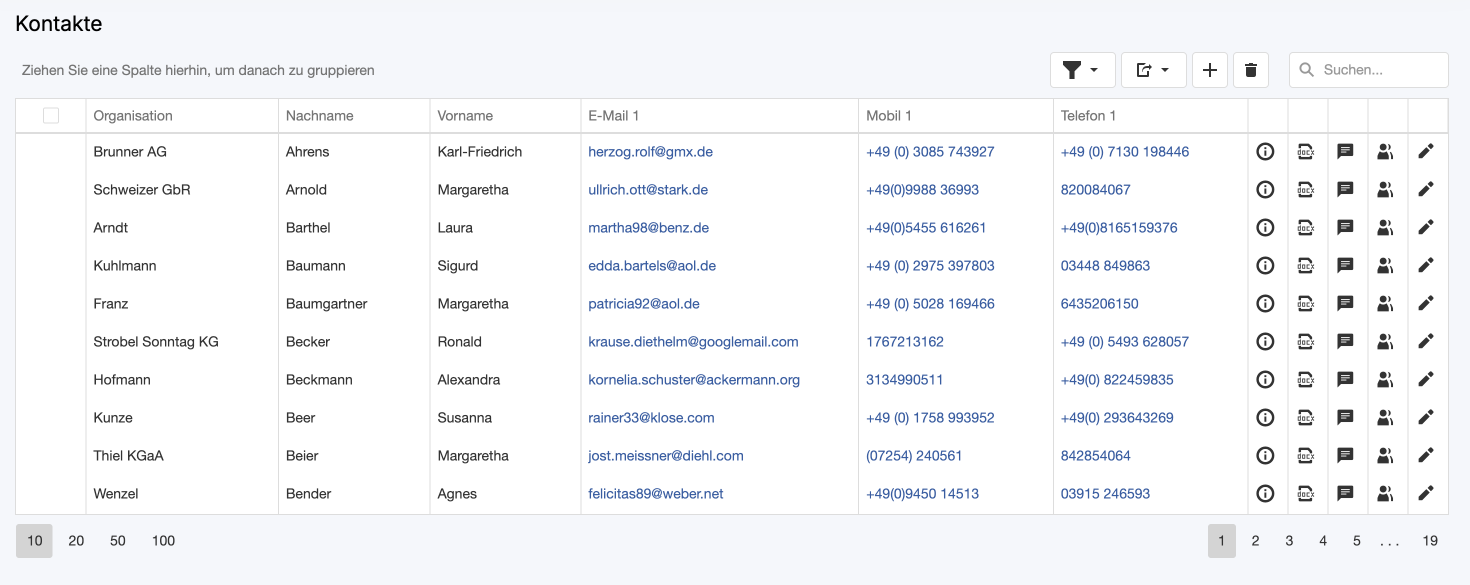
Task: Sort by the Nachname column header
Action: [320, 116]
